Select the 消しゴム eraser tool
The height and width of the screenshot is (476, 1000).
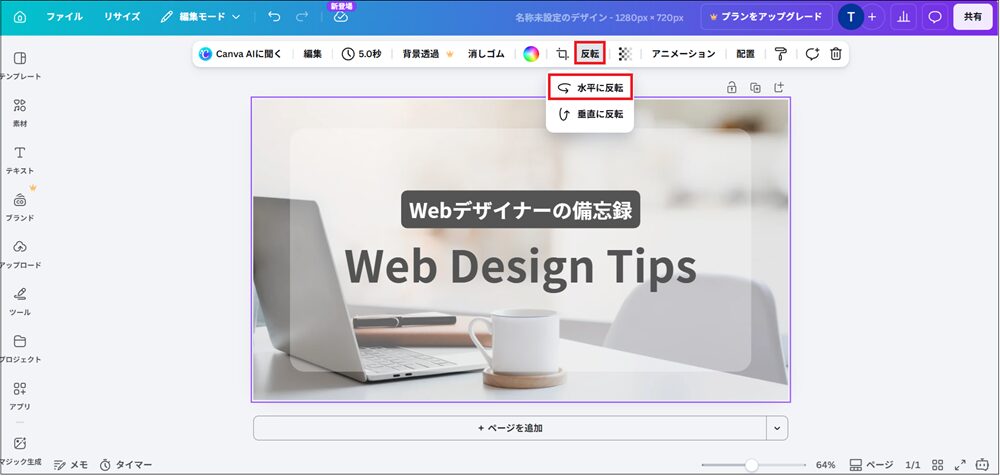tap(486, 54)
